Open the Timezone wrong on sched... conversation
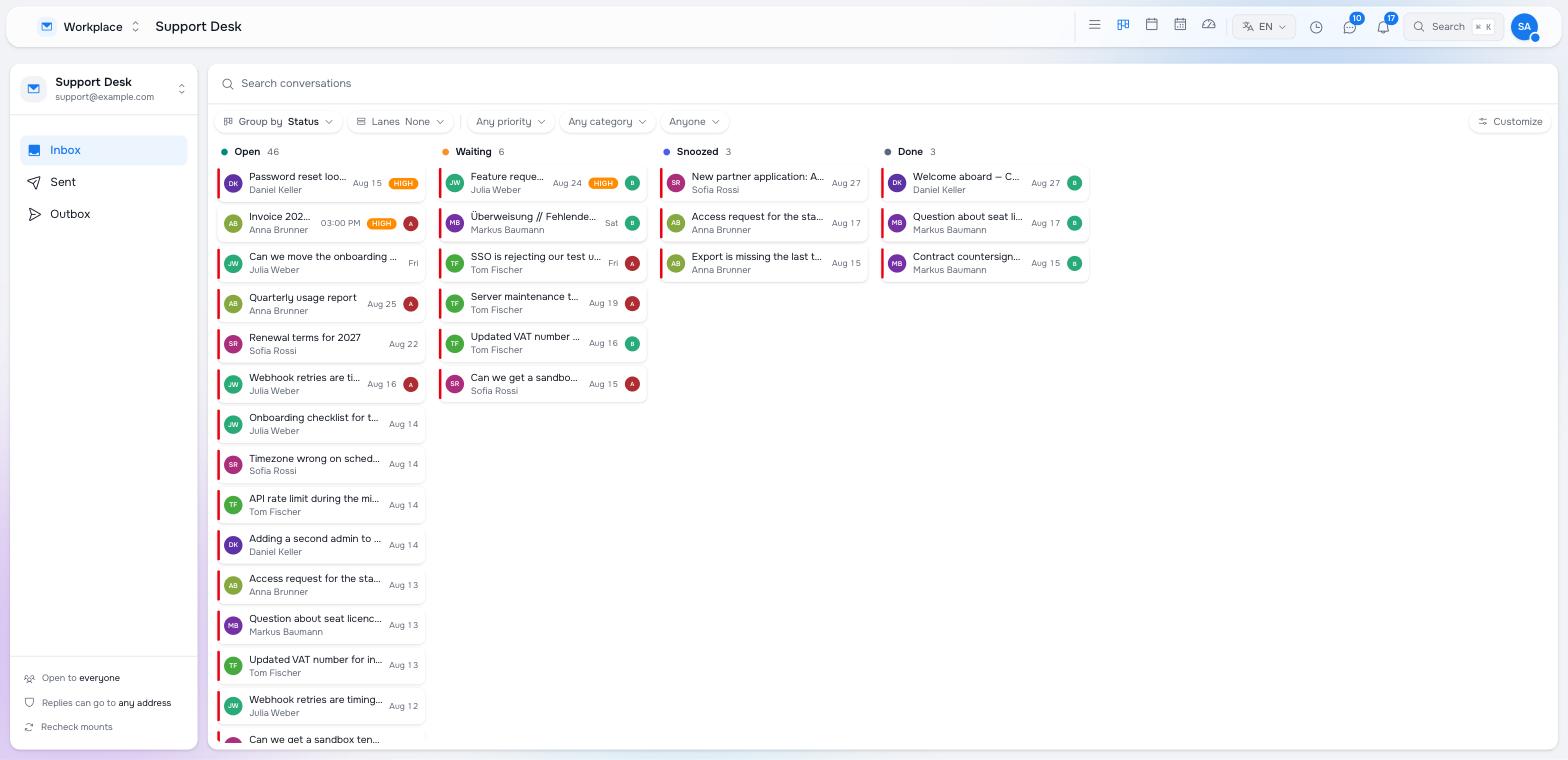The width and height of the screenshot is (1568, 760). (x=321, y=464)
